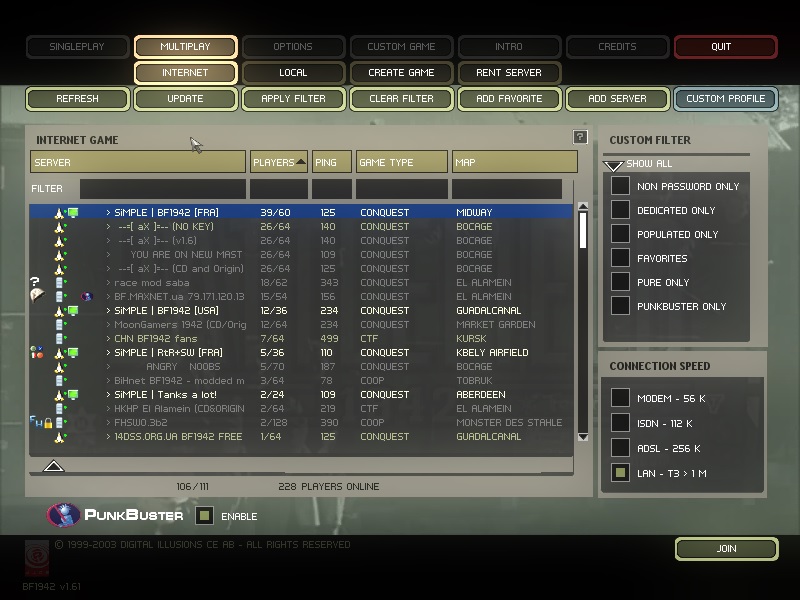Click the Join button
The width and height of the screenshot is (800, 600).
coord(727,548)
